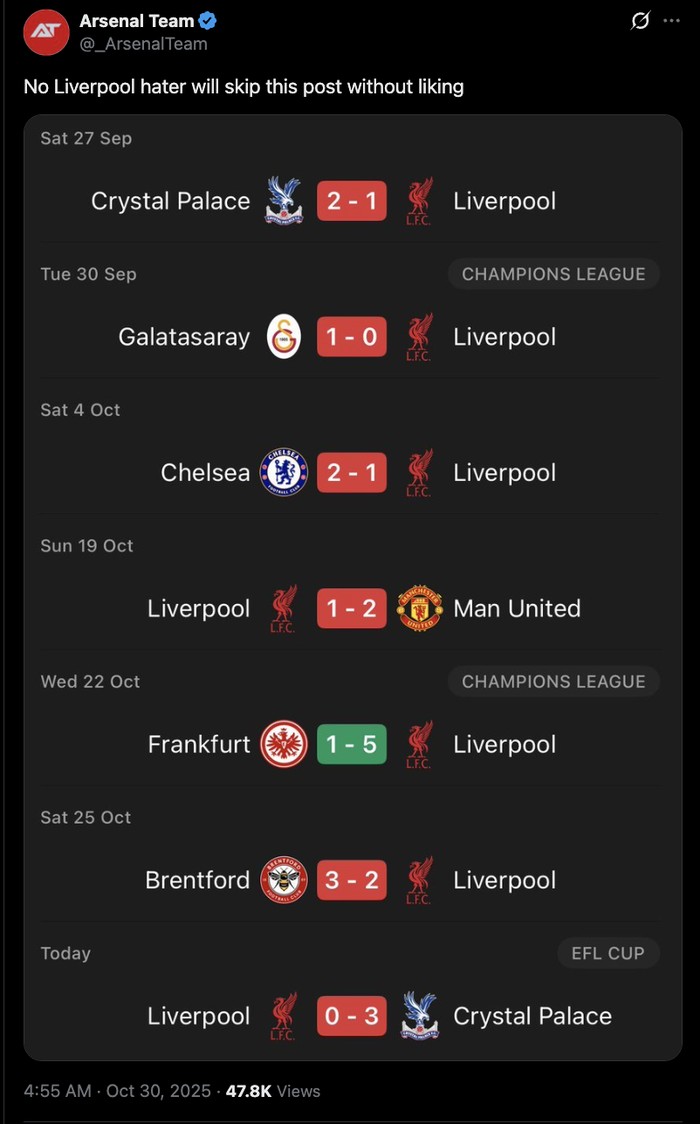
Task: Click the Man United crest in the 19 Oct match
Action: click(419, 608)
